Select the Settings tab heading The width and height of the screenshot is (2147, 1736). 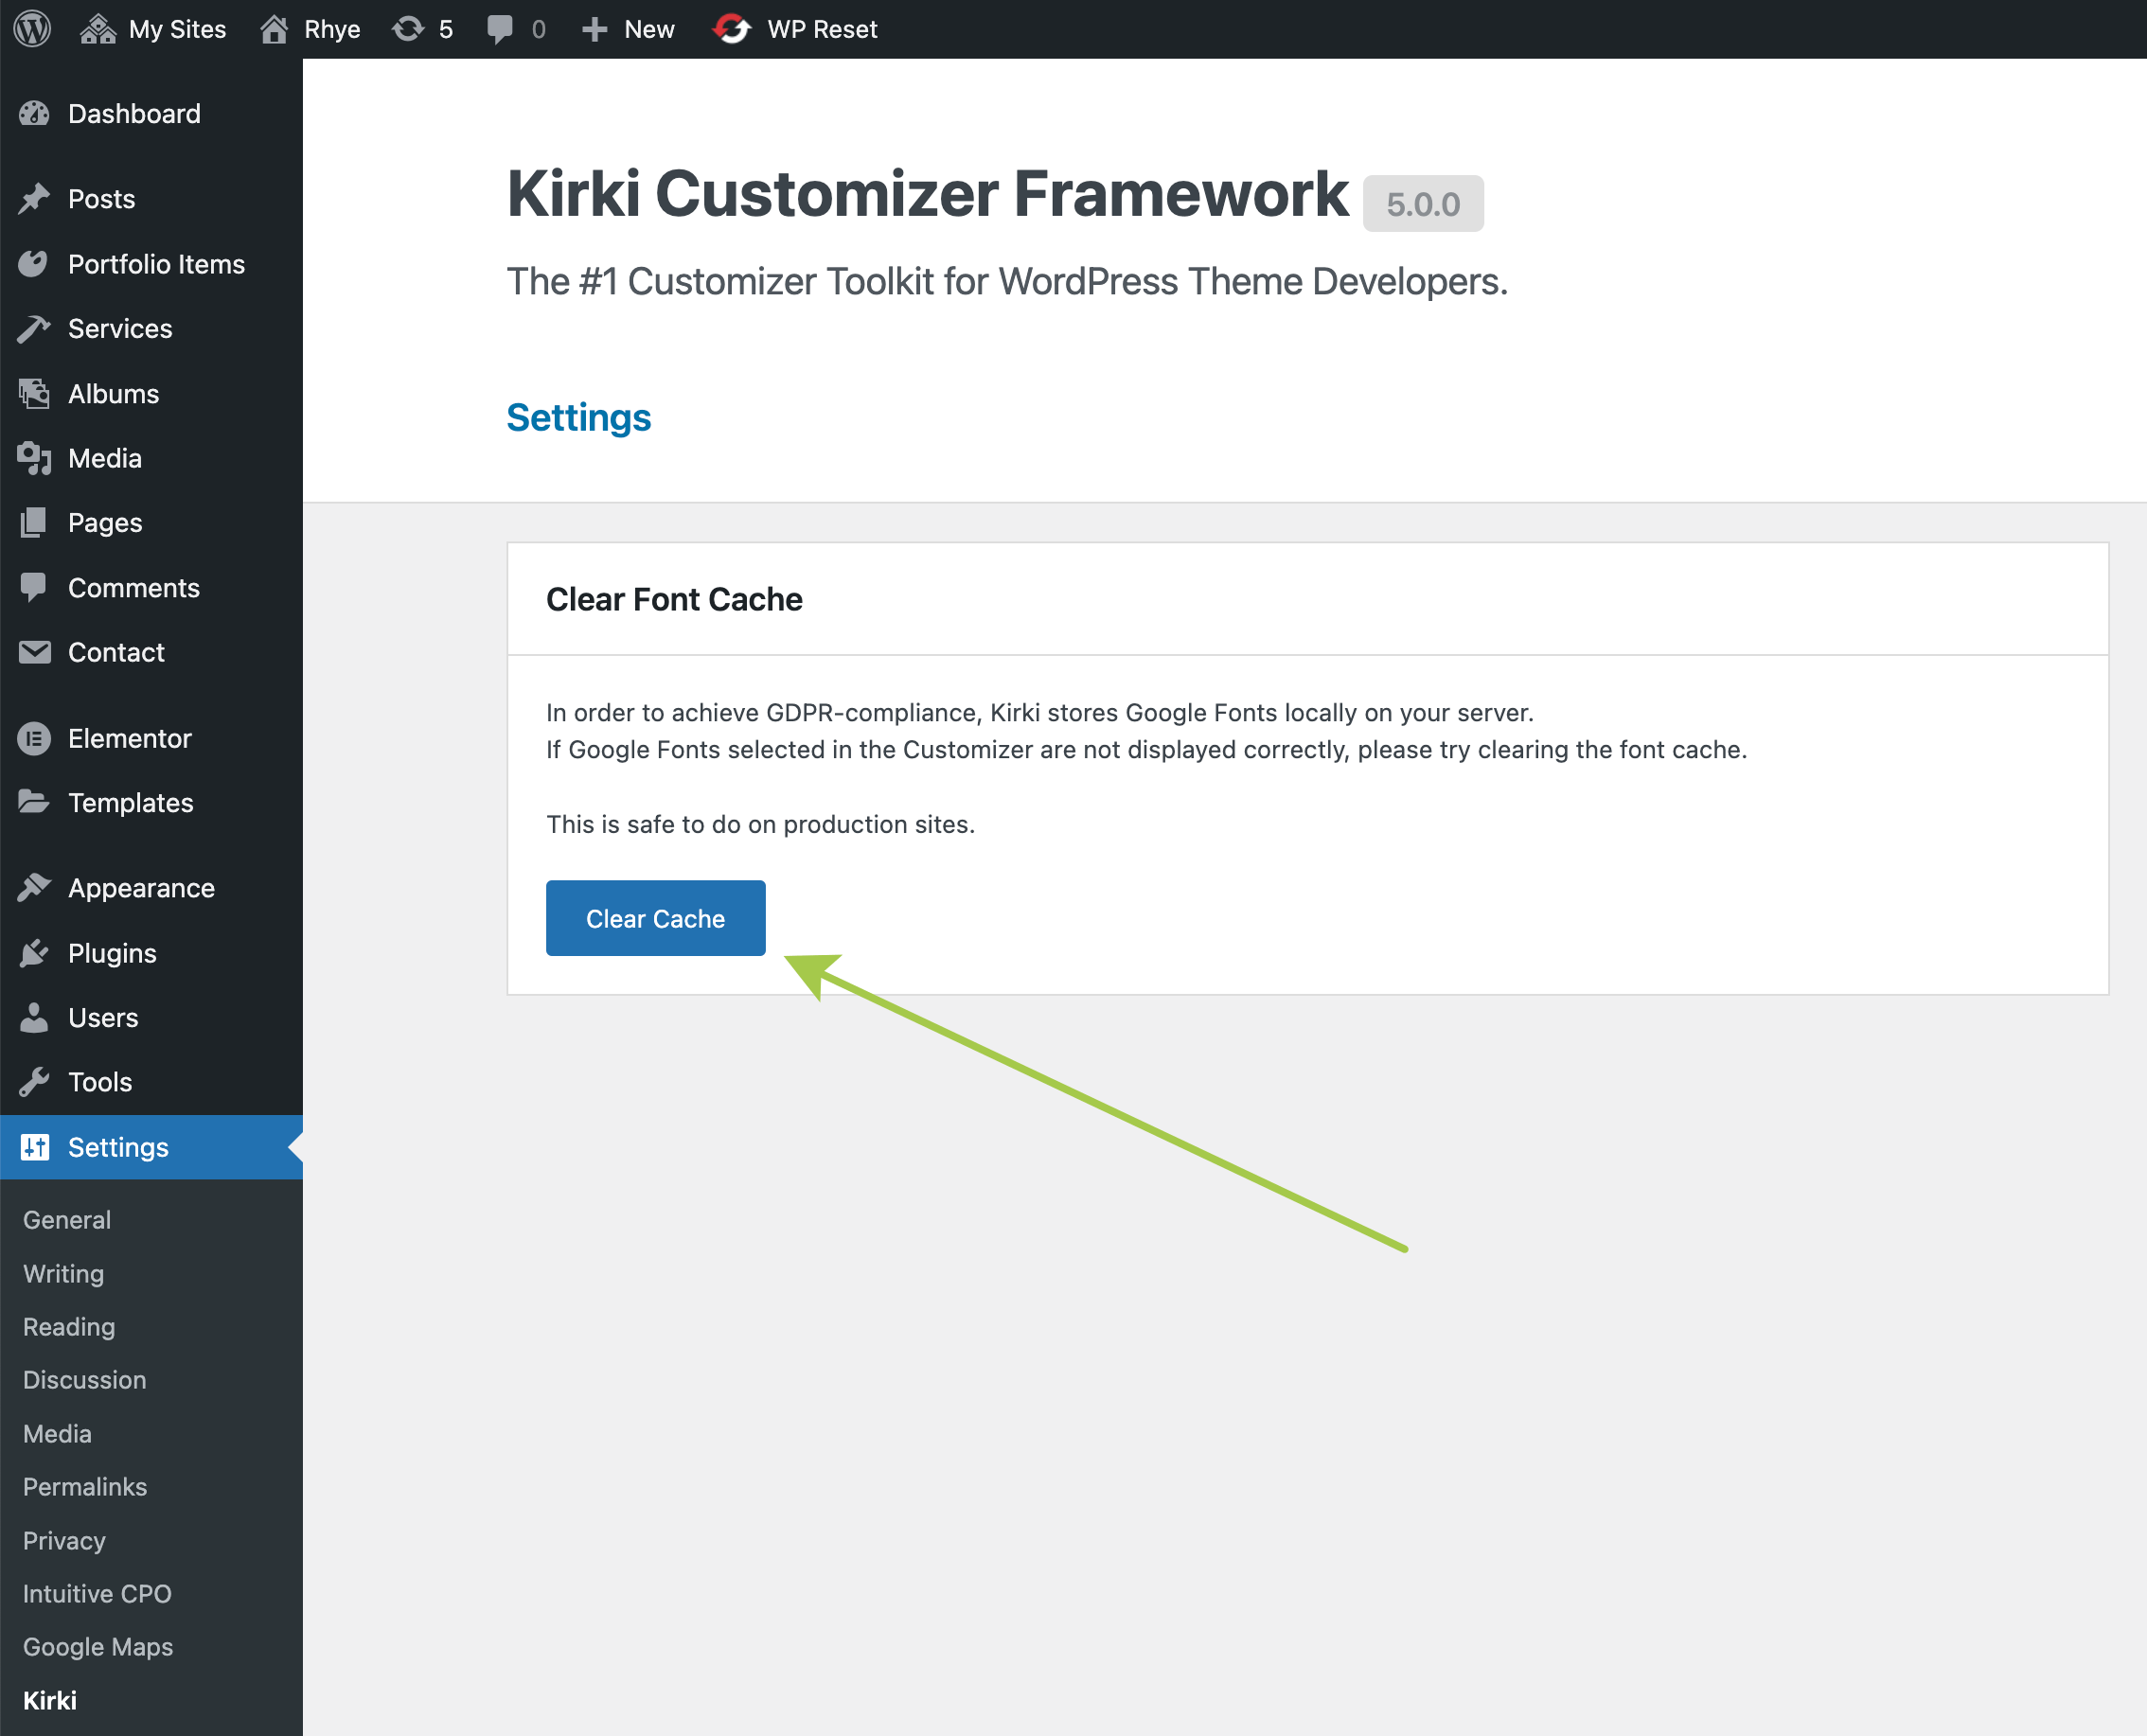click(578, 417)
